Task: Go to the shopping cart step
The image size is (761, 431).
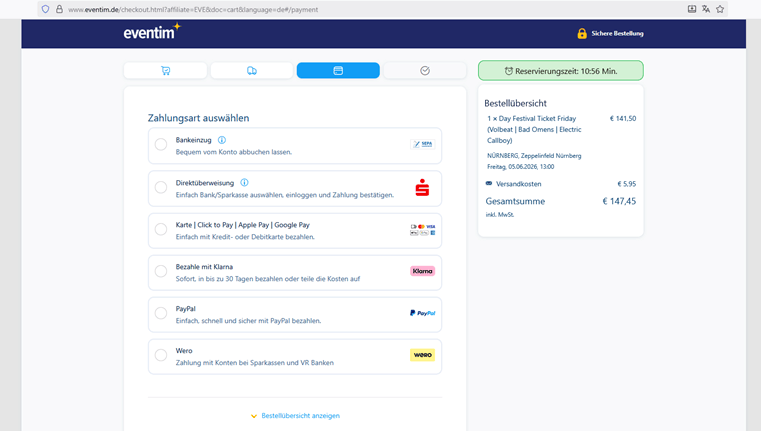Action: tap(165, 70)
